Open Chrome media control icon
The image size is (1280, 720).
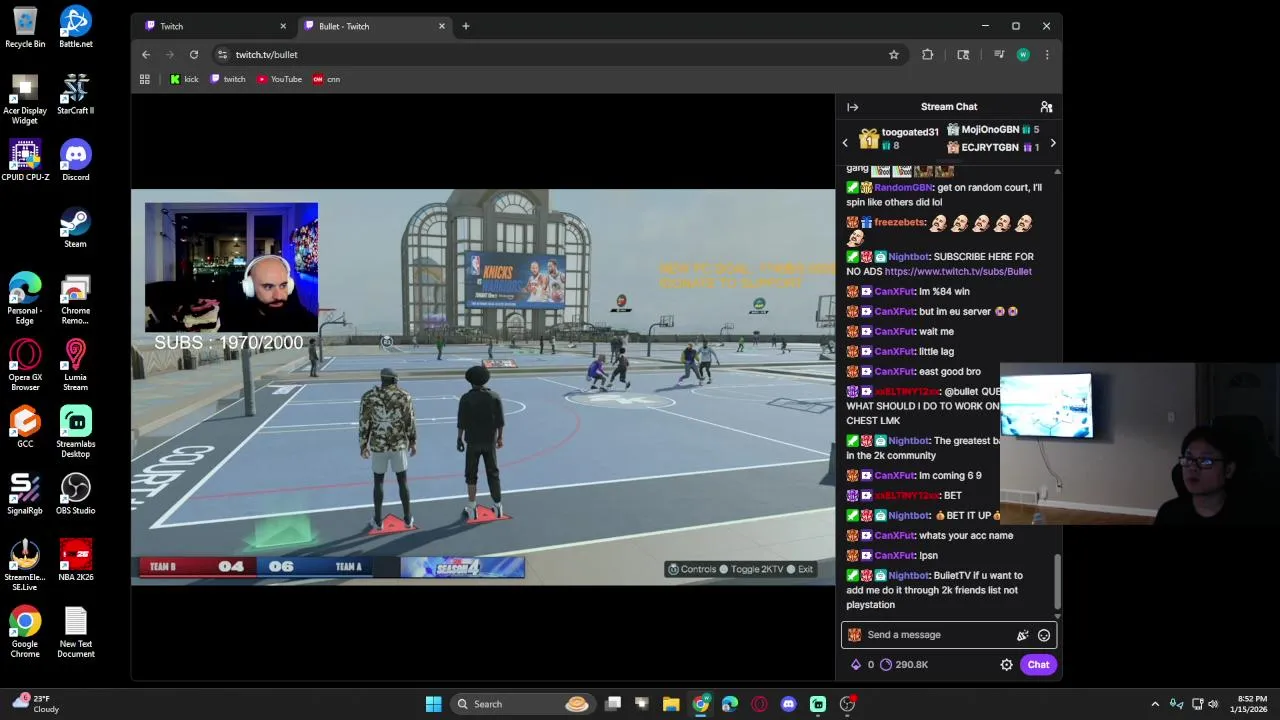(998, 55)
